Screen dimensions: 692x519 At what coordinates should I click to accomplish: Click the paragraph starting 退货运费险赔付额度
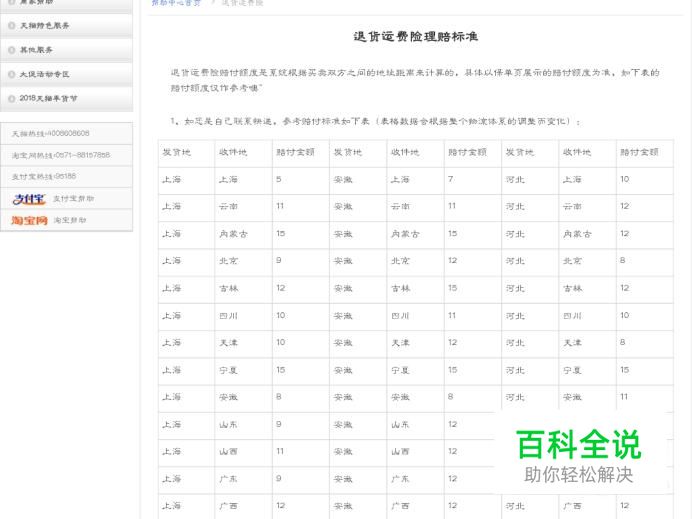click(x=415, y=80)
